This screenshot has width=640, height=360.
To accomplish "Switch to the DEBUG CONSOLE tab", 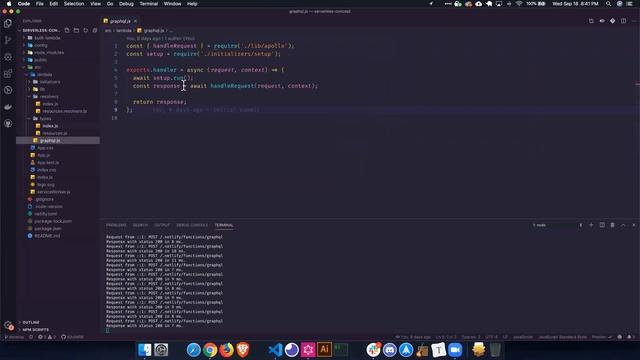I will coord(192,225).
